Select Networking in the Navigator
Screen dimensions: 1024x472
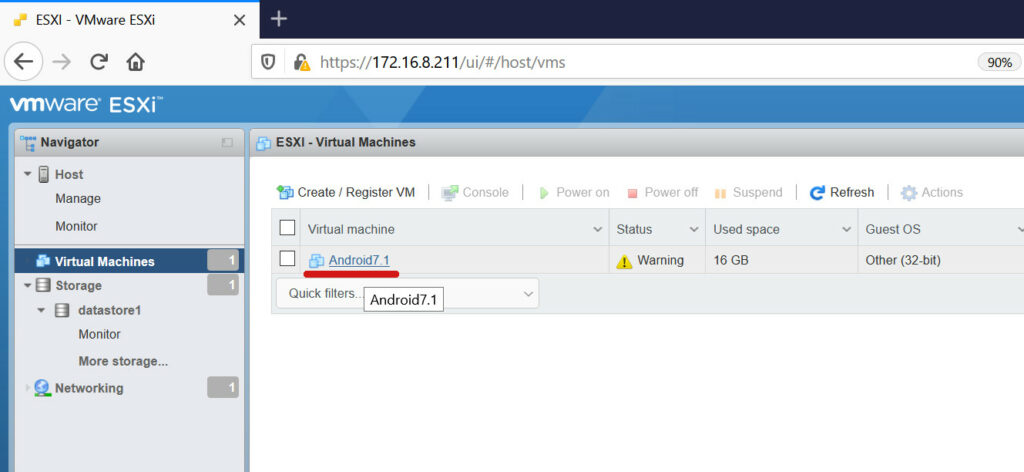pos(89,388)
